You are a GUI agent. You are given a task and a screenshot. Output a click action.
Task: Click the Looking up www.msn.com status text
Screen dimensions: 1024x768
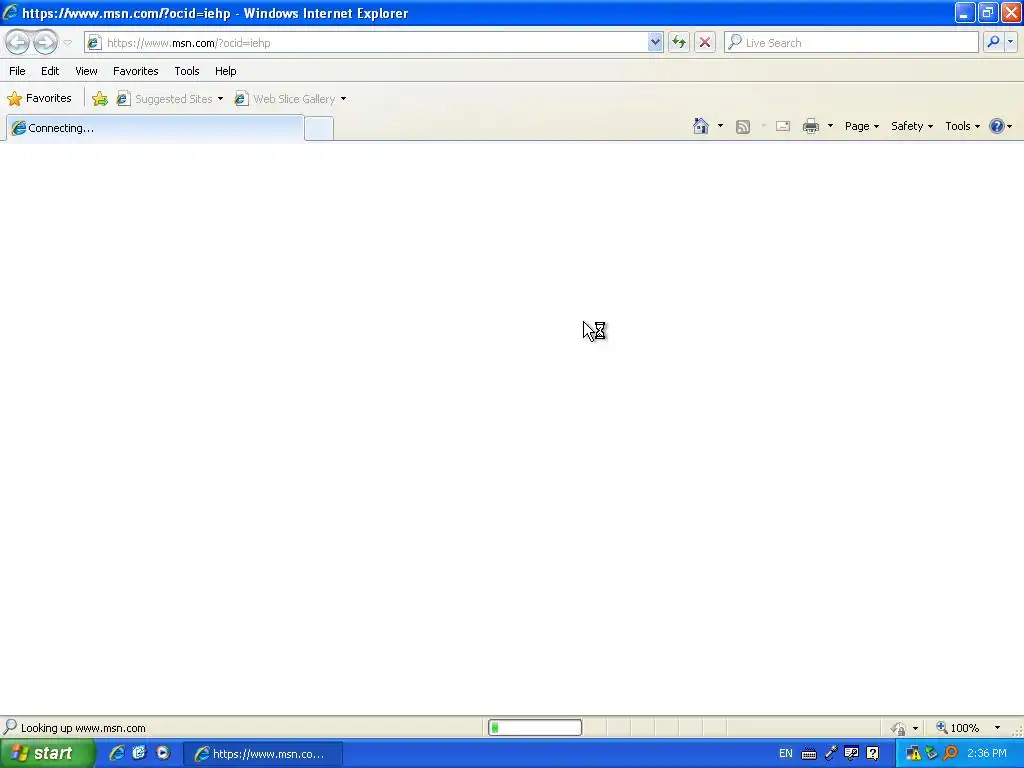click(83, 728)
